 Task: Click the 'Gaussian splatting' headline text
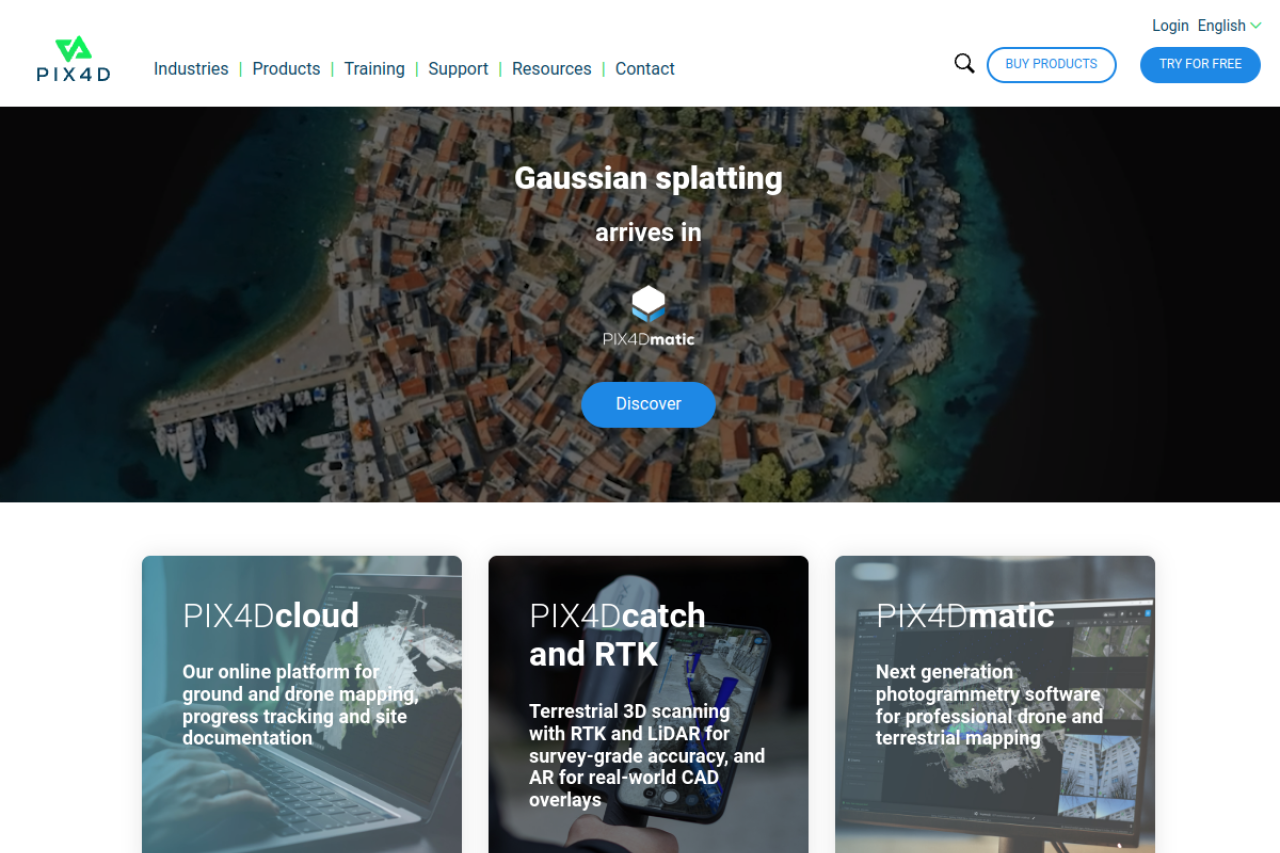tap(648, 178)
